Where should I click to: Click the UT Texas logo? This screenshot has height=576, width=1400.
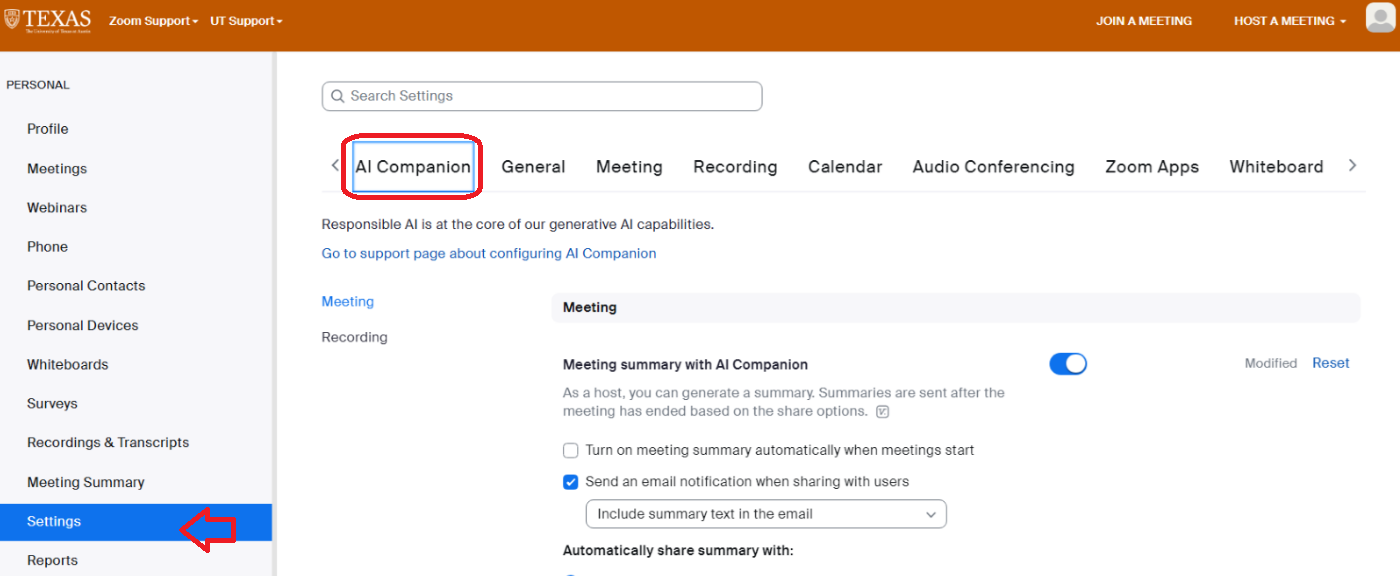point(48,20)
